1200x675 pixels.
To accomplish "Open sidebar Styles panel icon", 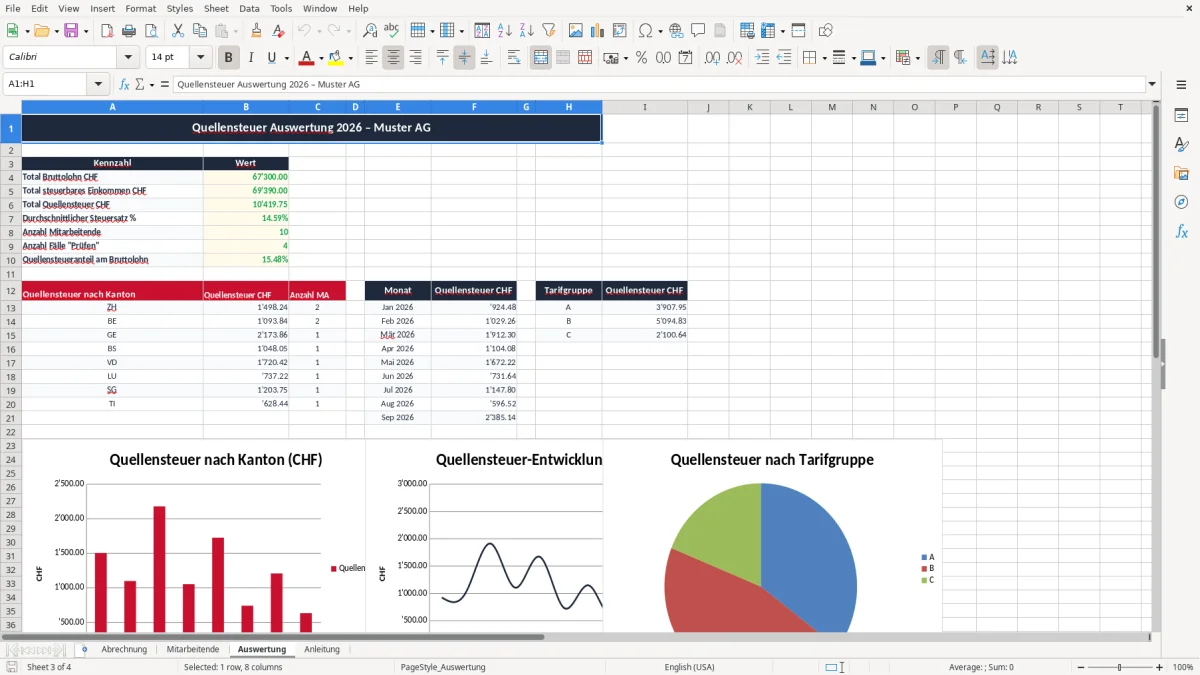I will (x=1181, y=145).
